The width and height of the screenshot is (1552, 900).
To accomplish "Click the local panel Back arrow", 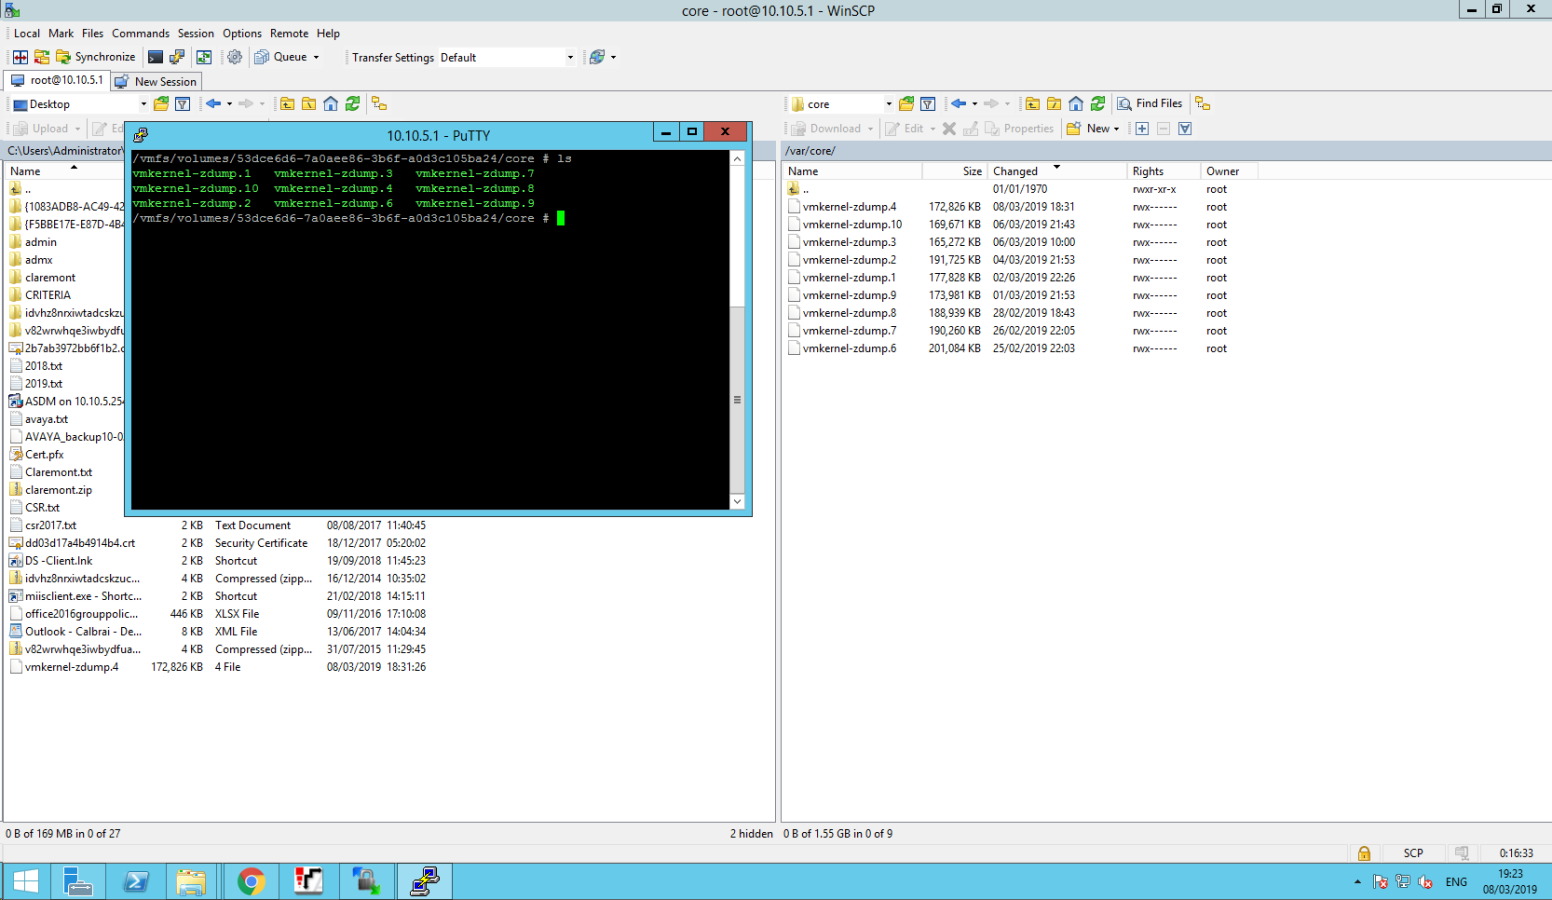I will [x=213, y=104].
